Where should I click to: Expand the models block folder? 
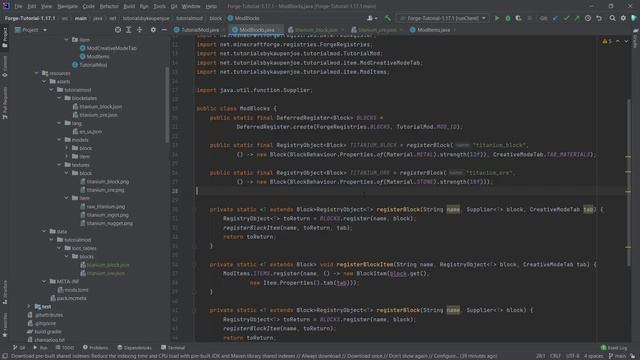[x=67, y=148]
